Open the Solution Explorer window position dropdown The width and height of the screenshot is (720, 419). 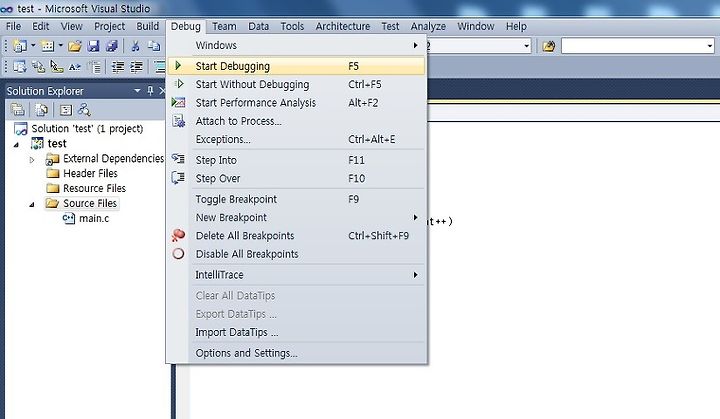[x=137, y=91]
